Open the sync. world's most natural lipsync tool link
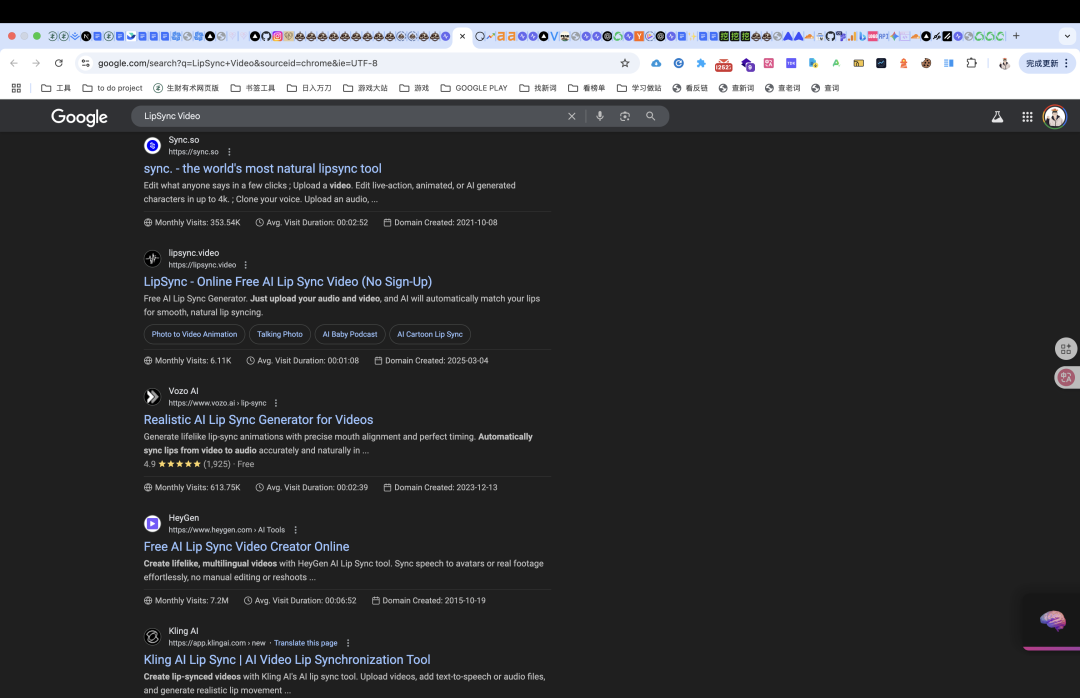This screenshot has height=698, width=1080. (x=262, y=169)
